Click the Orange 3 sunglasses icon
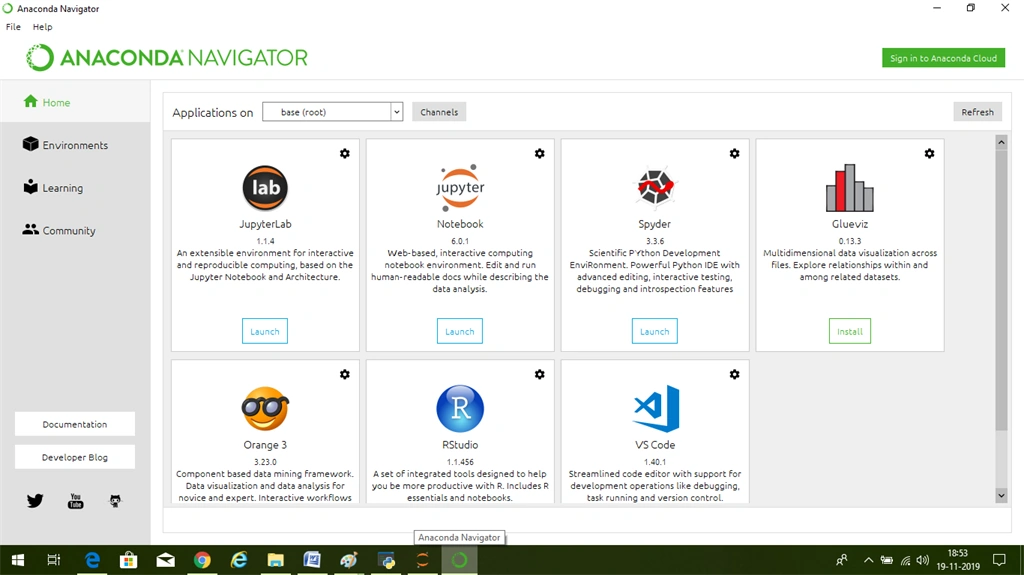The width and height of the screenshot is (1024, 575). [265, 408]
